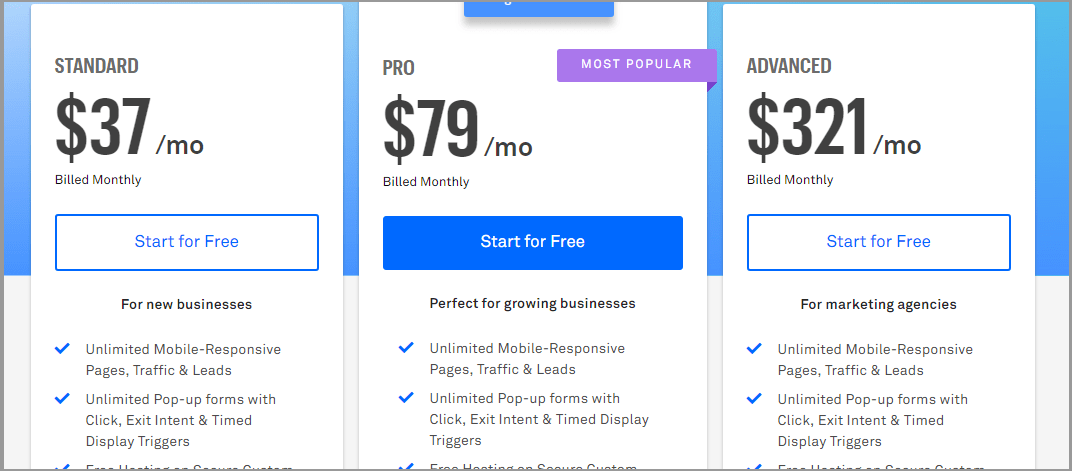Click the $37/mo price

click(129, 130)
